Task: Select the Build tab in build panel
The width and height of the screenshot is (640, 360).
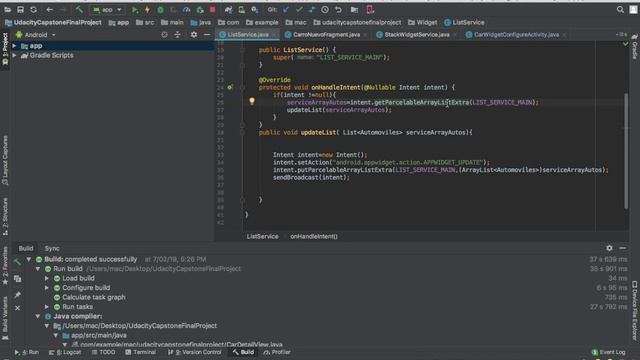Action: (x=26, y=248)
